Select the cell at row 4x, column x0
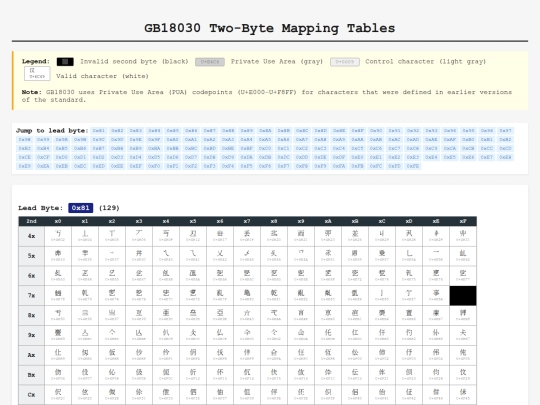 click(58, 236)
